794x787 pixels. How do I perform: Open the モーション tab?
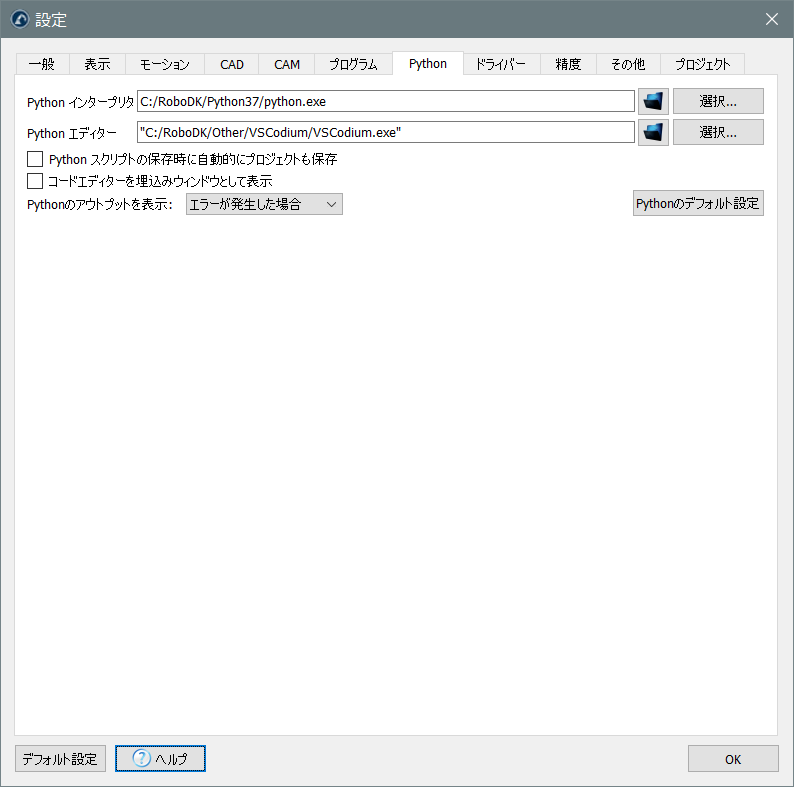pyautogui.click(x=165, y=64)
